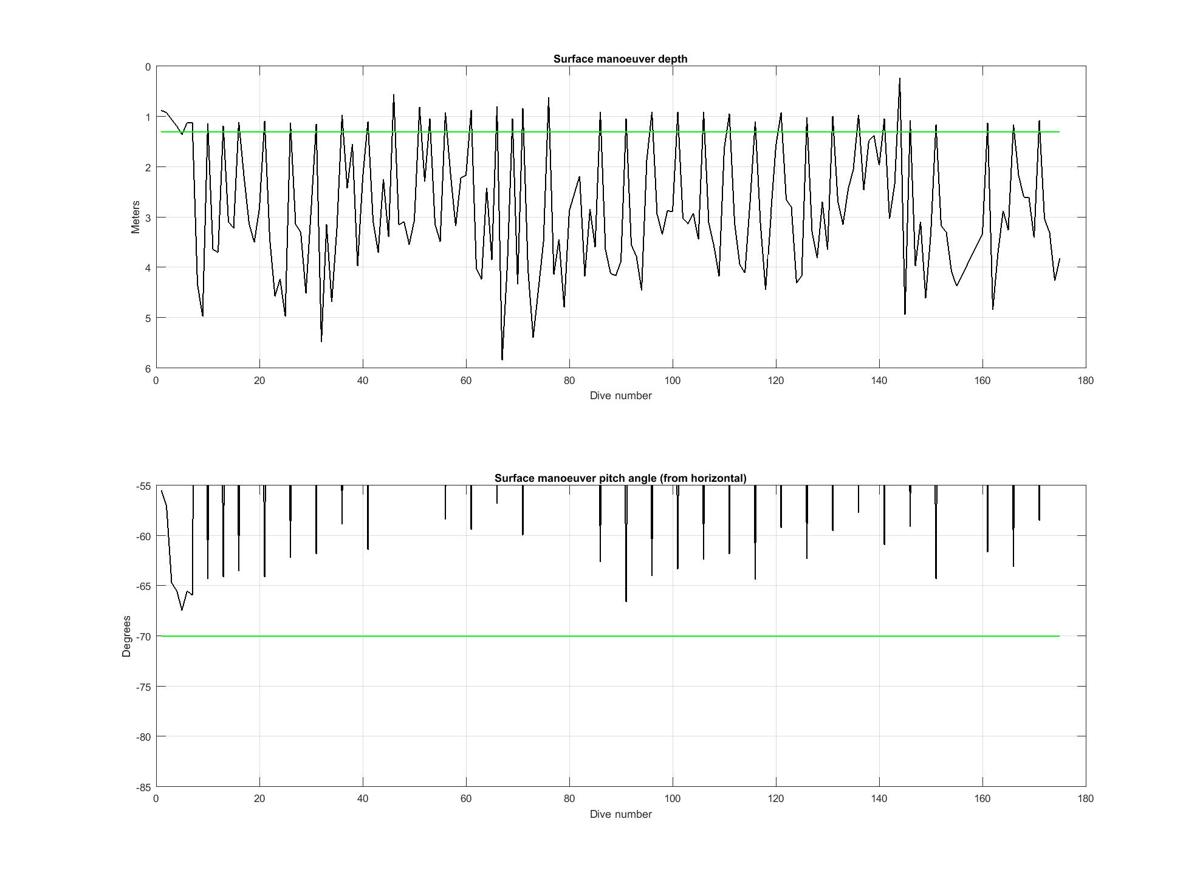Click 'Dive number' label under the pitch chart
The width and height of the screenshot is (1200, 885).
coord(620,814)
